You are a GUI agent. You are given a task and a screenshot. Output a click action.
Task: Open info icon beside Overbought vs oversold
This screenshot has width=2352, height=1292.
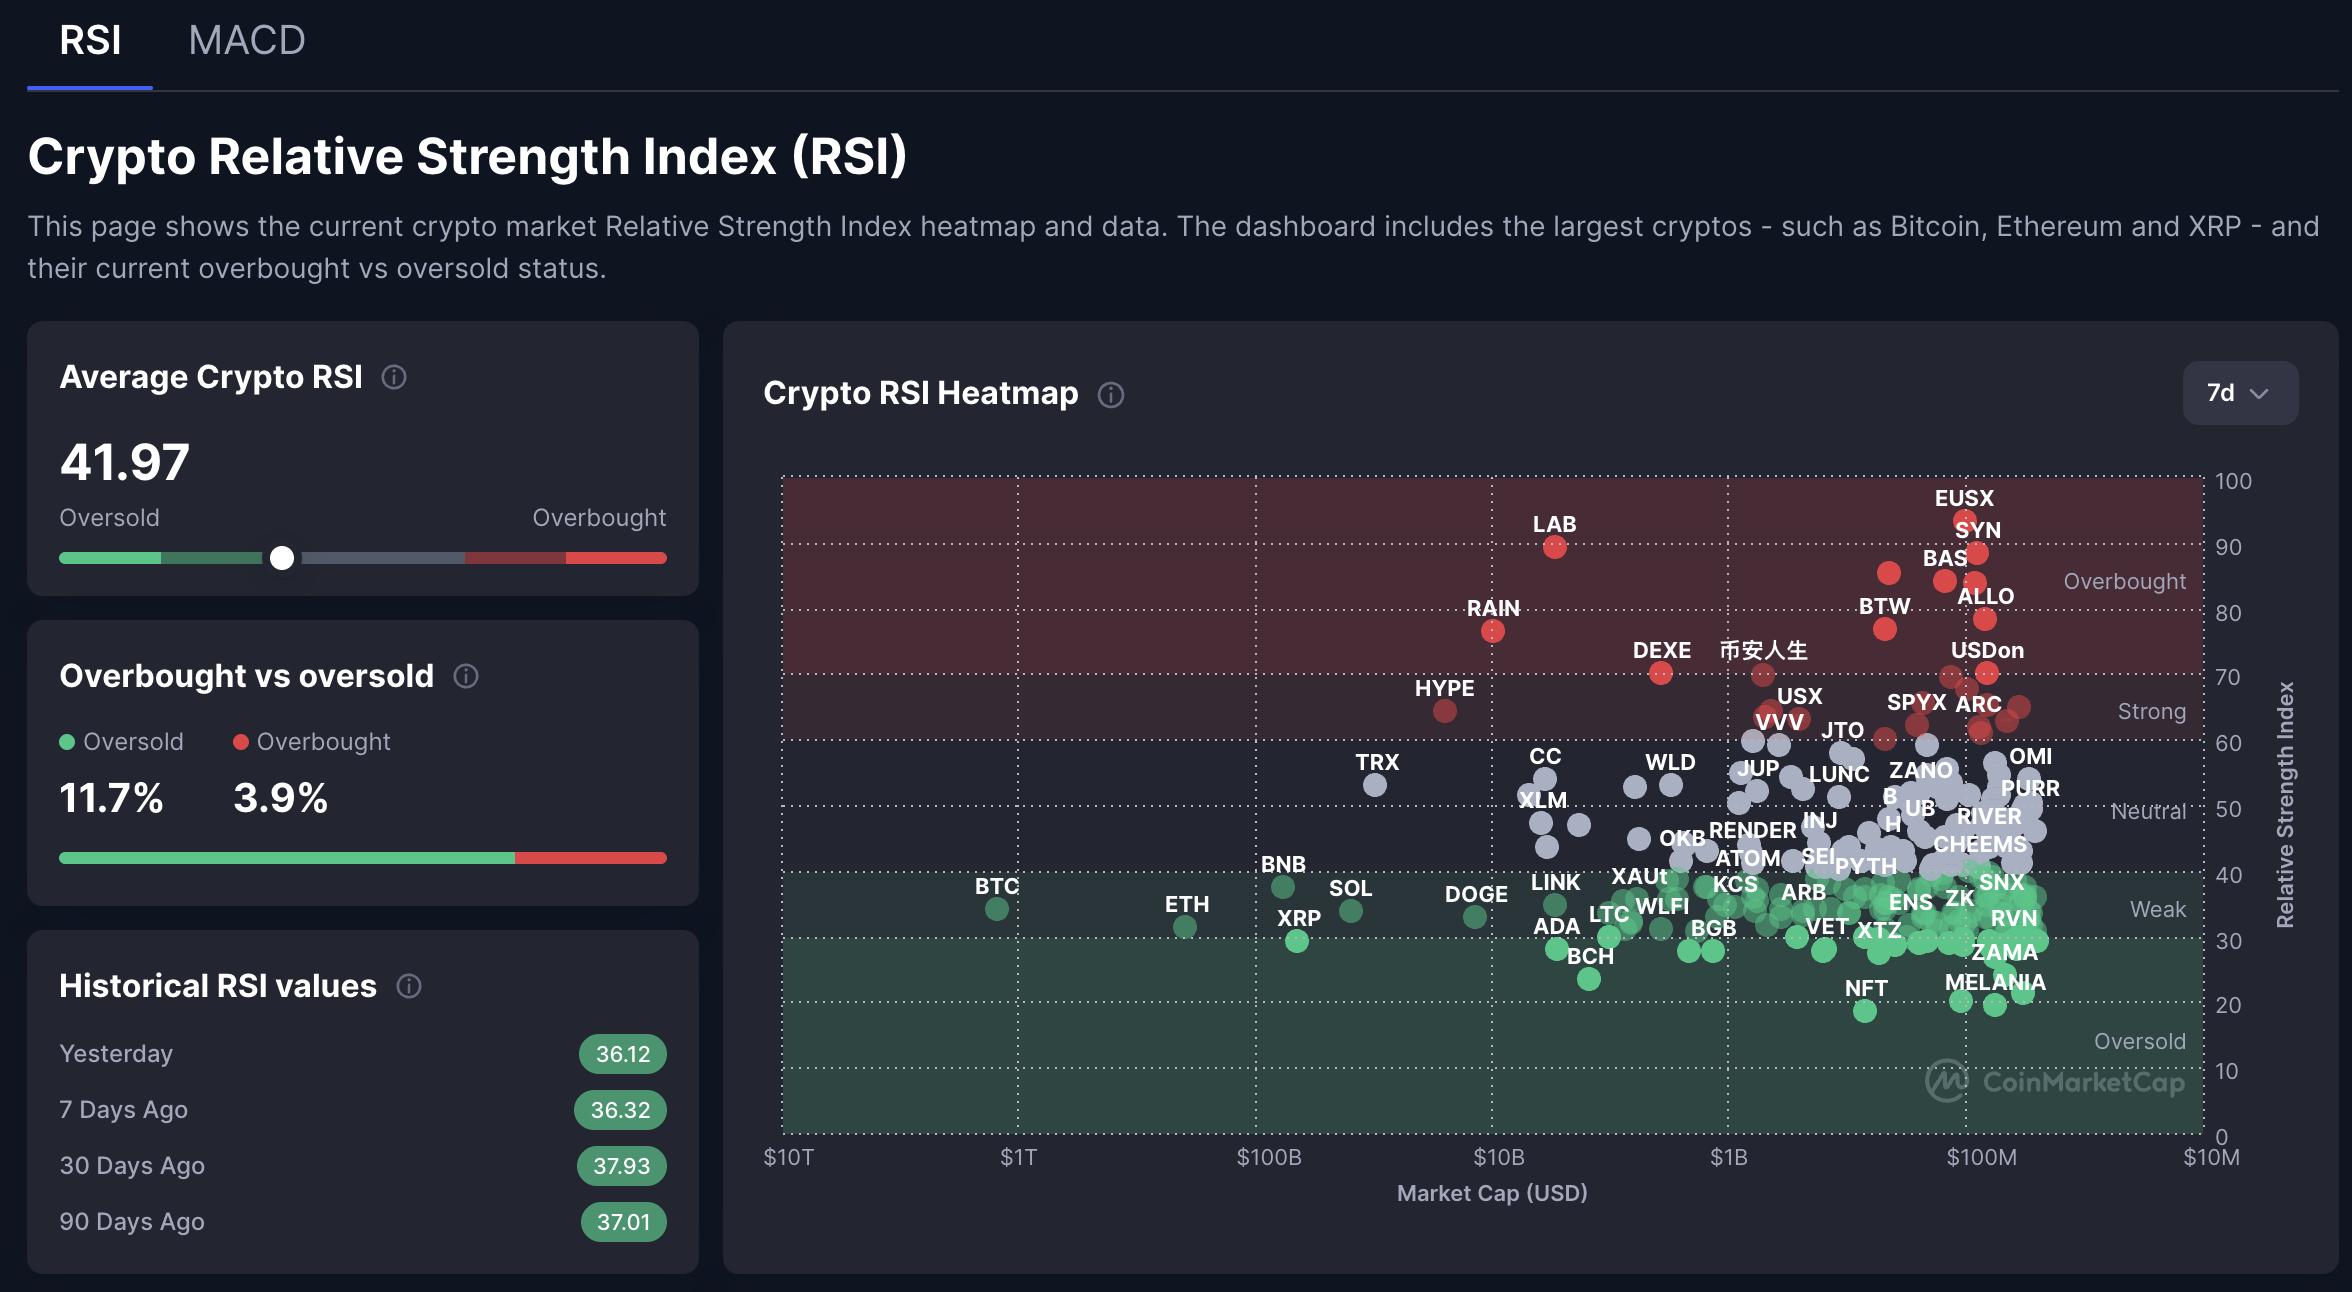[466, 676]
